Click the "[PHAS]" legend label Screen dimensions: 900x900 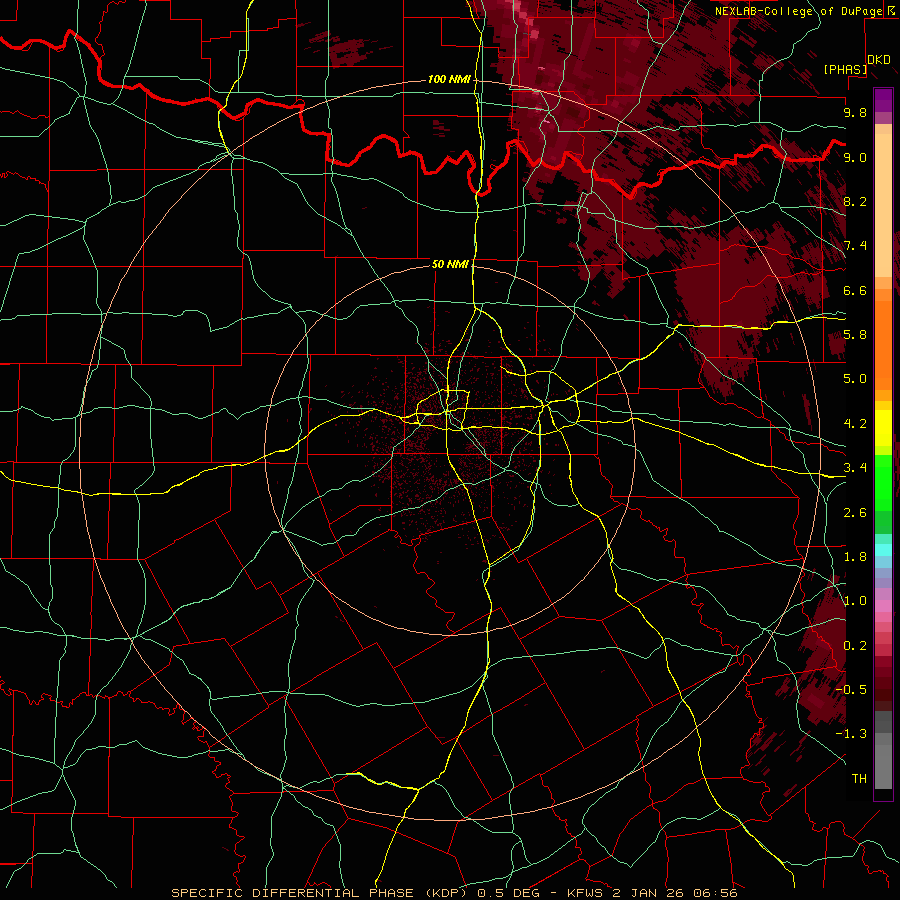(845, 69)
